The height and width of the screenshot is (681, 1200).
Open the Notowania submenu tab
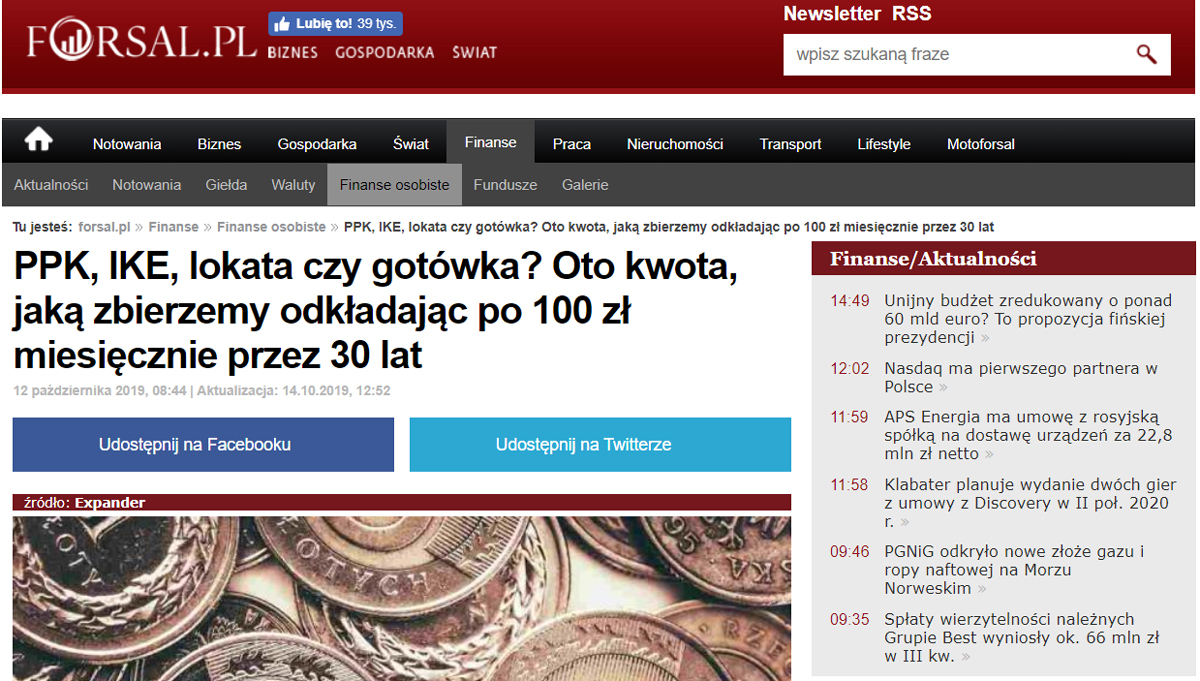[147, 185]
